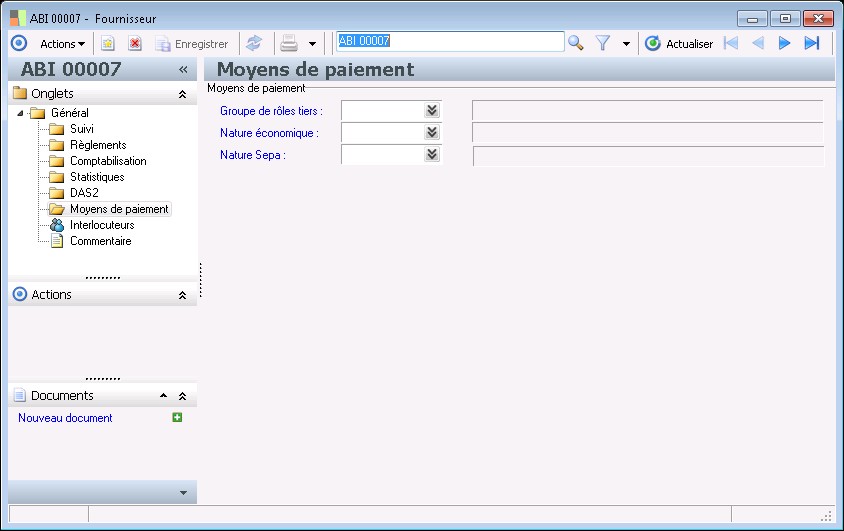Click the Nature Sepa label
The width and height of the screenshot is (844, 531).
[x=252, y=155]
